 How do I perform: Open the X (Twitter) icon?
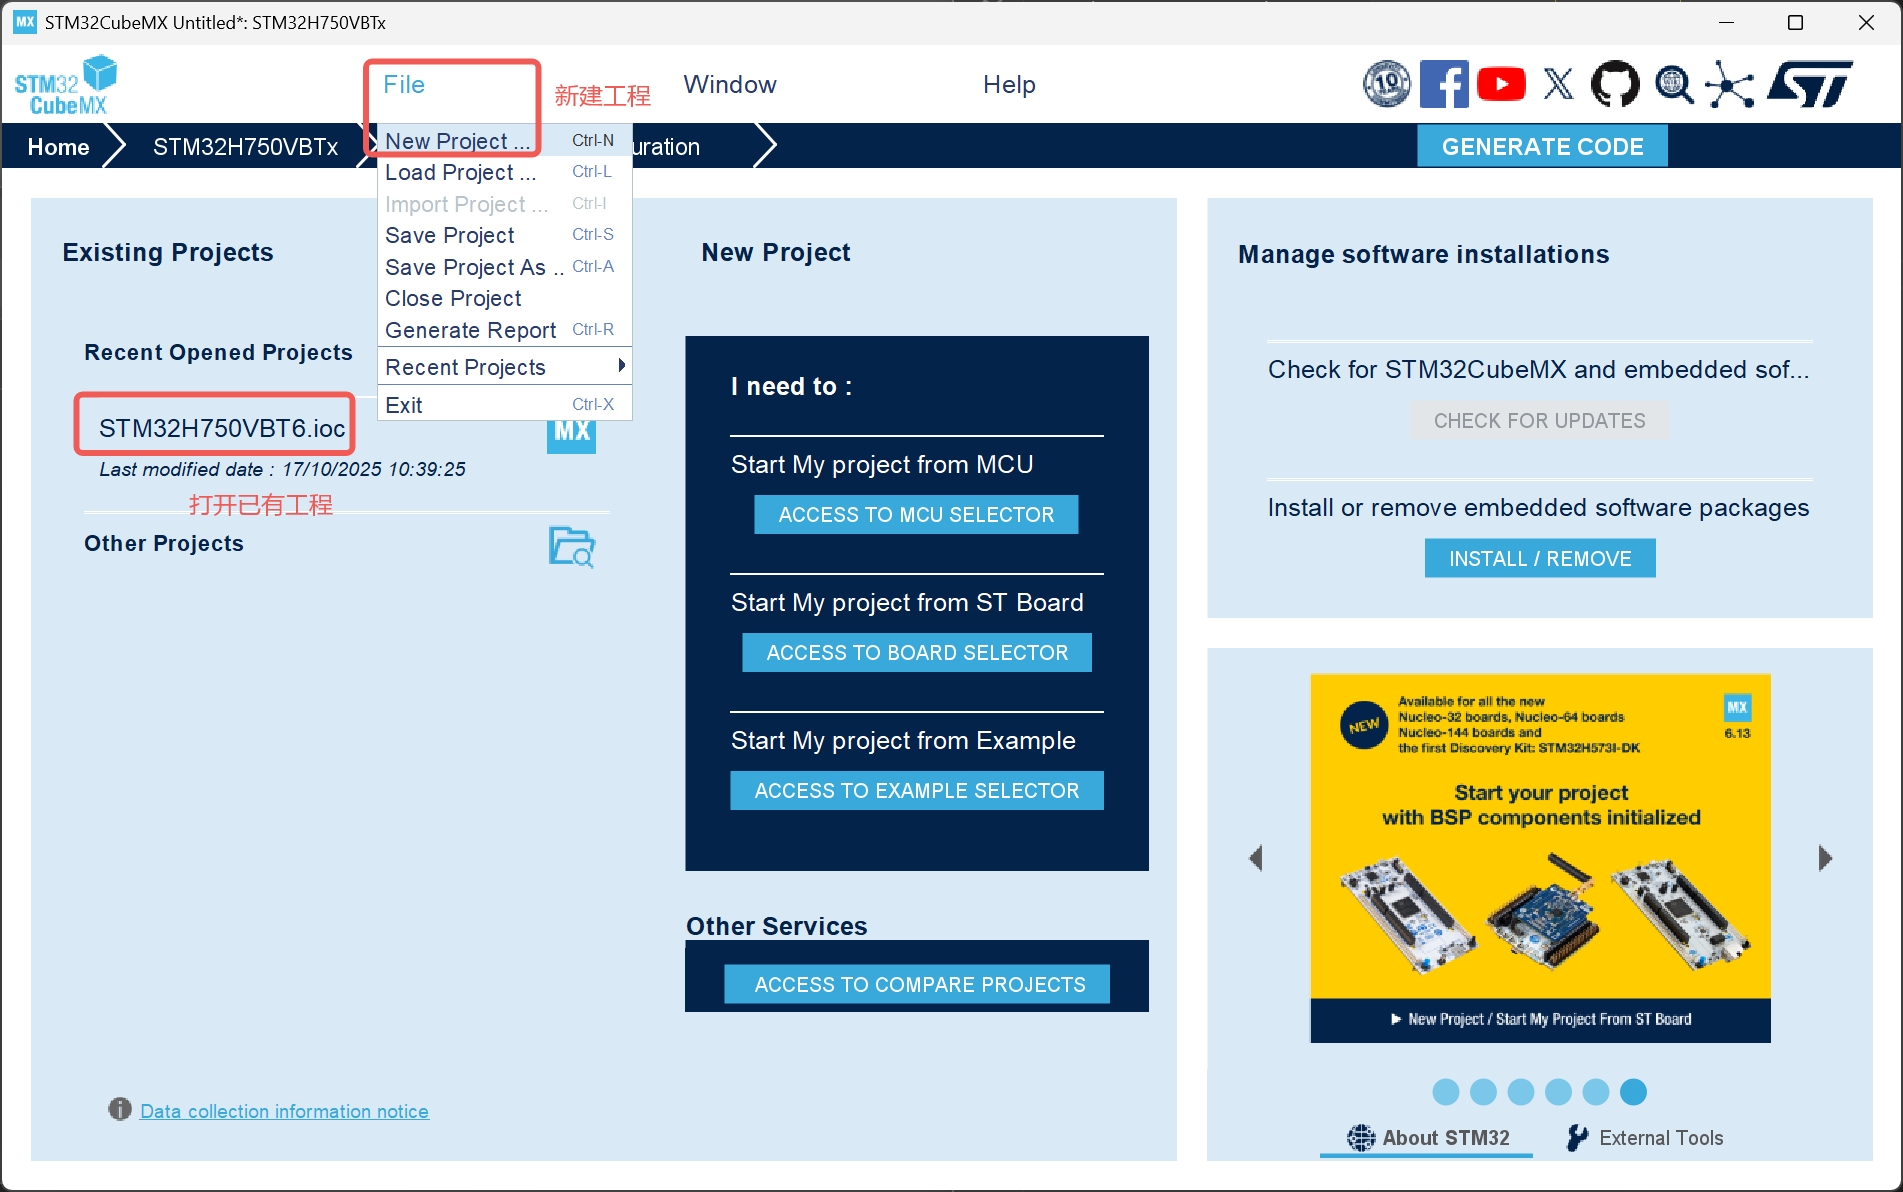(1558, 84)
